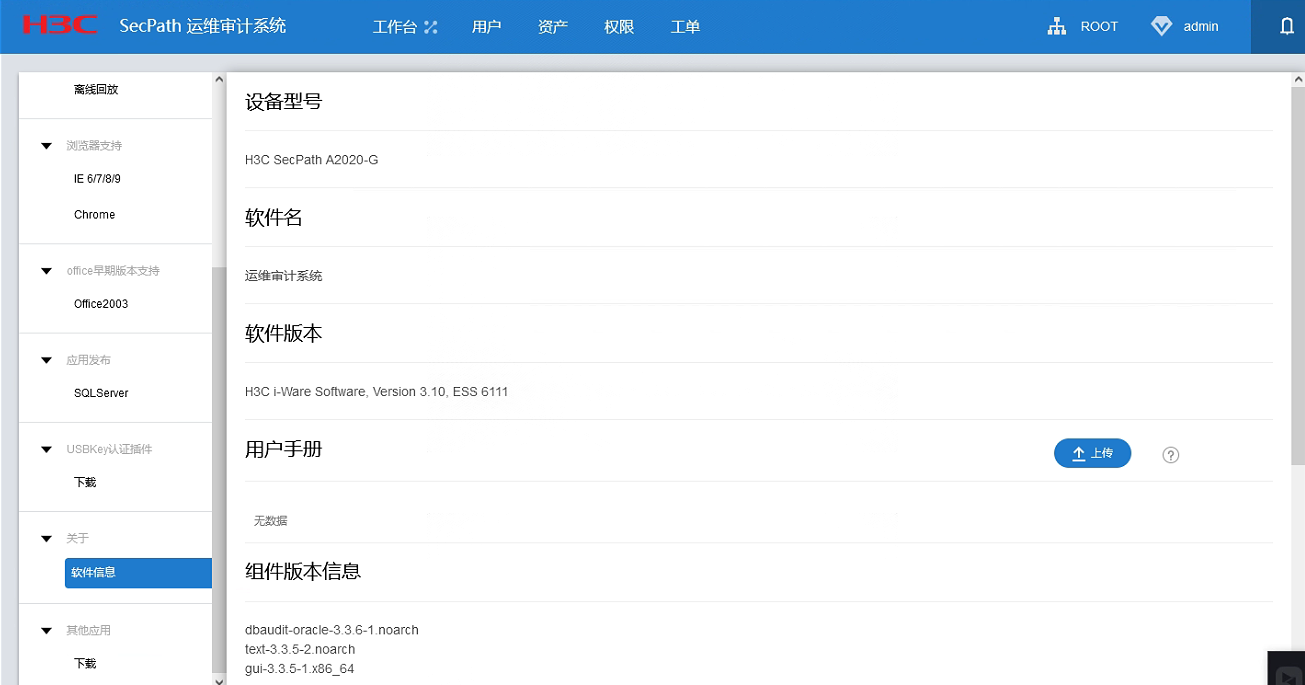Select 下载 under 其他应用
Screen dimensions: 1305x685
85,663
